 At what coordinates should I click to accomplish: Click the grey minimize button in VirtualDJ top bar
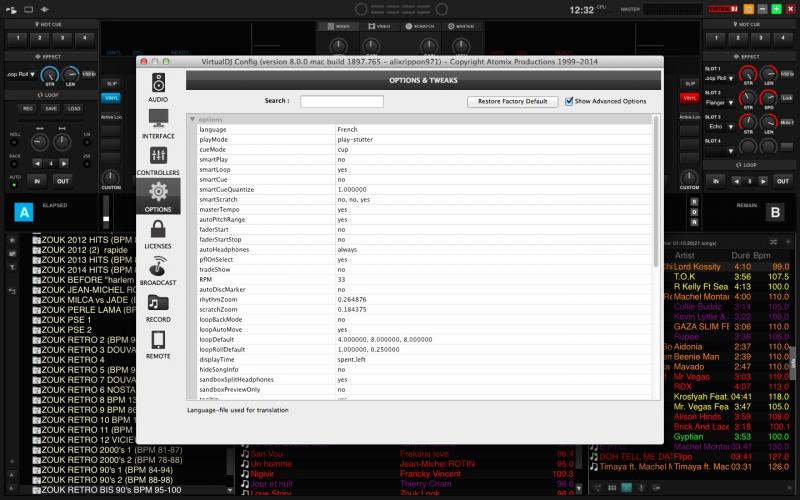coord(762,9)
